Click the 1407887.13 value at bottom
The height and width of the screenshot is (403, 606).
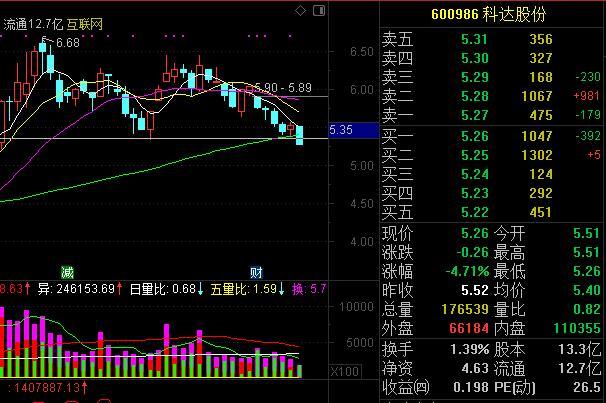point(48,387)
